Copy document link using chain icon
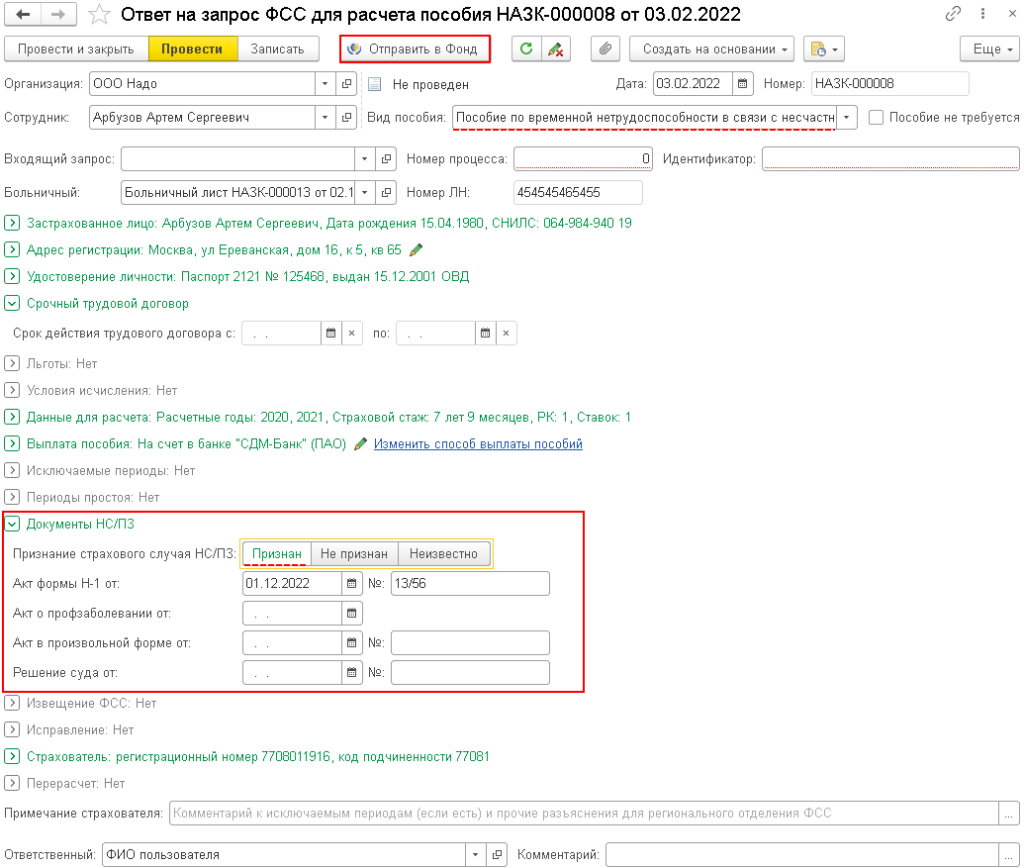 pyautogui.click(x=953, y=15)
